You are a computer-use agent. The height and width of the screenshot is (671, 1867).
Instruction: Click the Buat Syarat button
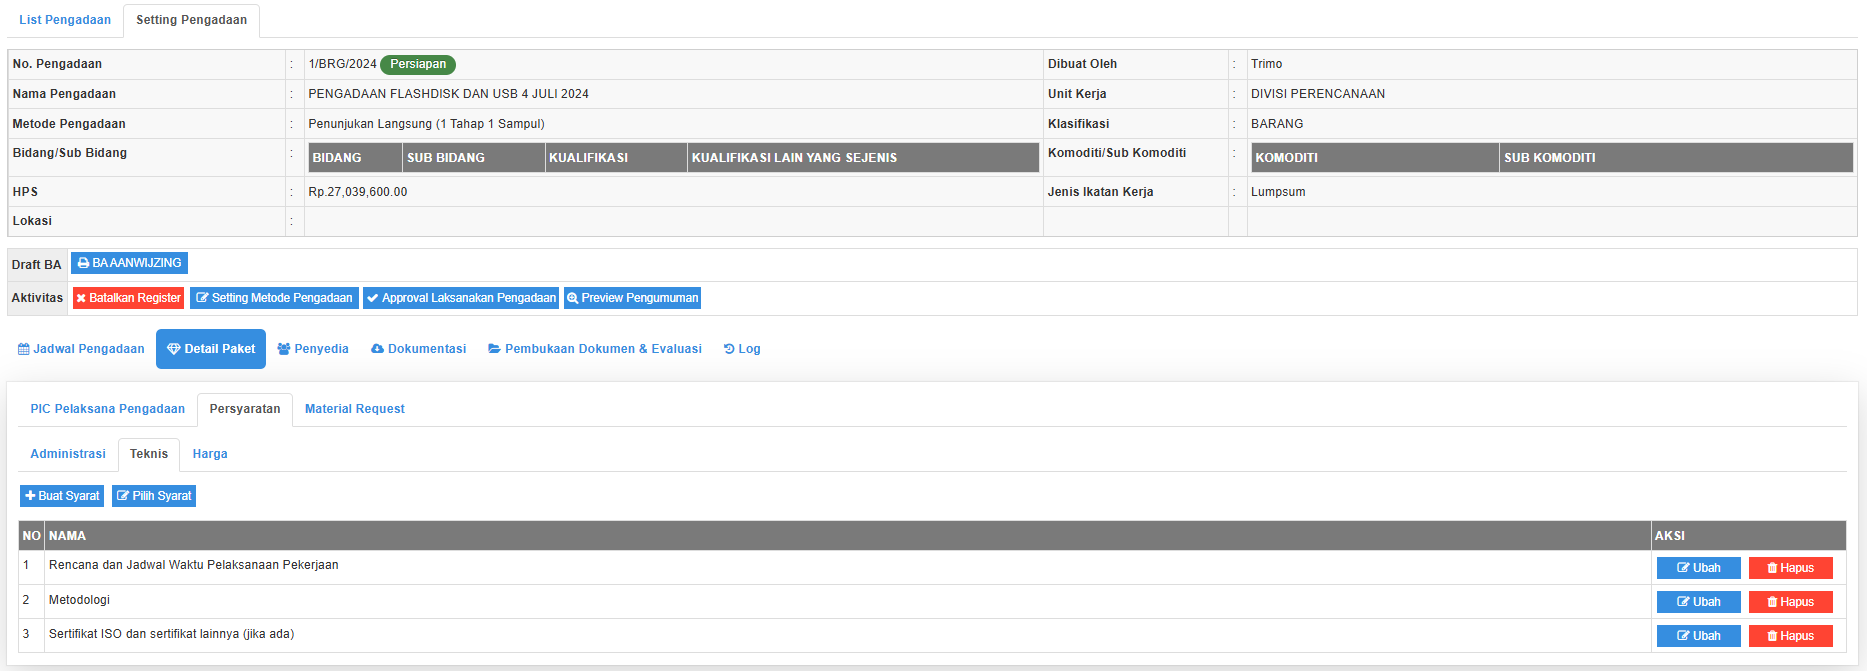[62, 496]
